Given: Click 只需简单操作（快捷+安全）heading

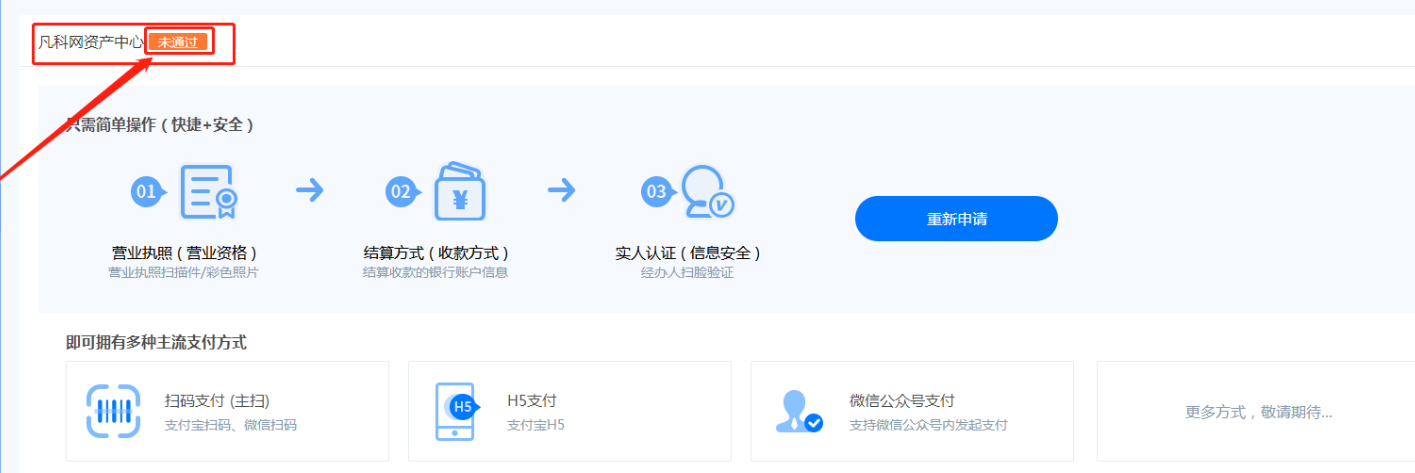Looking at the screenshot, I should [160, 125].
